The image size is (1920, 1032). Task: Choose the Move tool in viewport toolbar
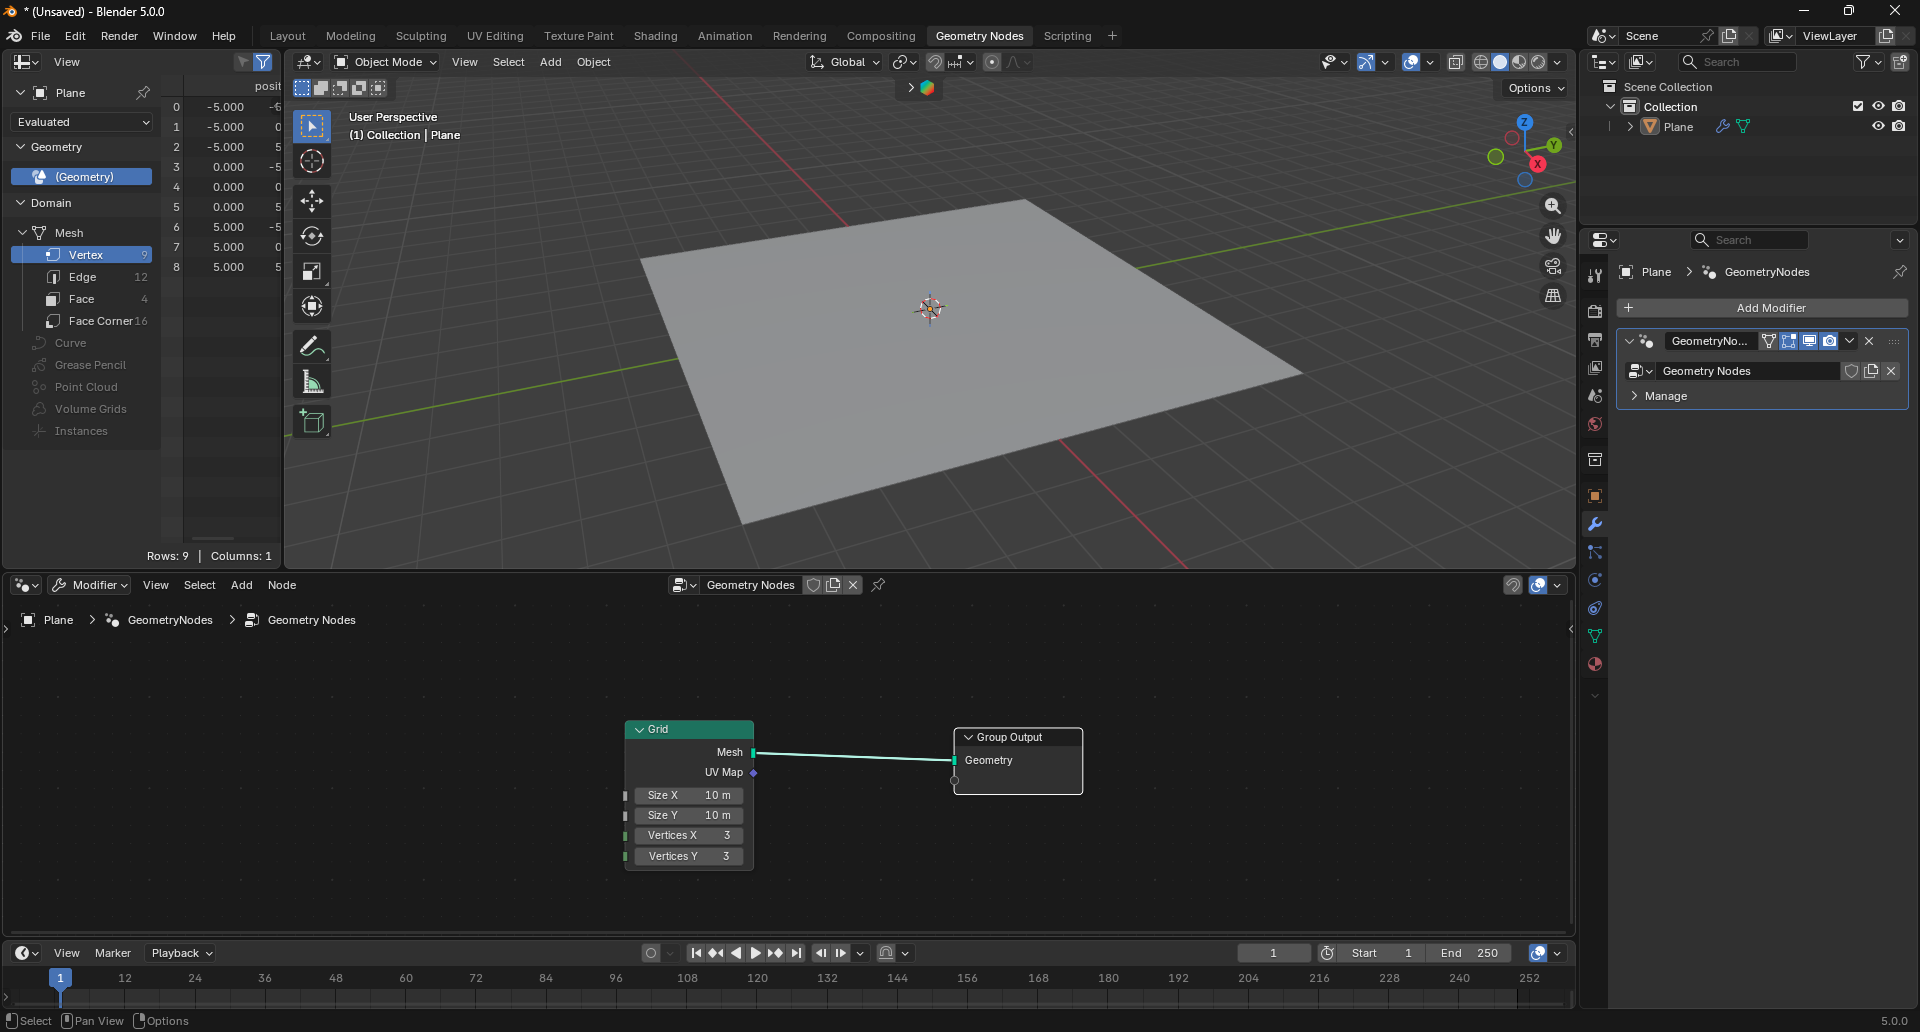[x=312, y=201]
